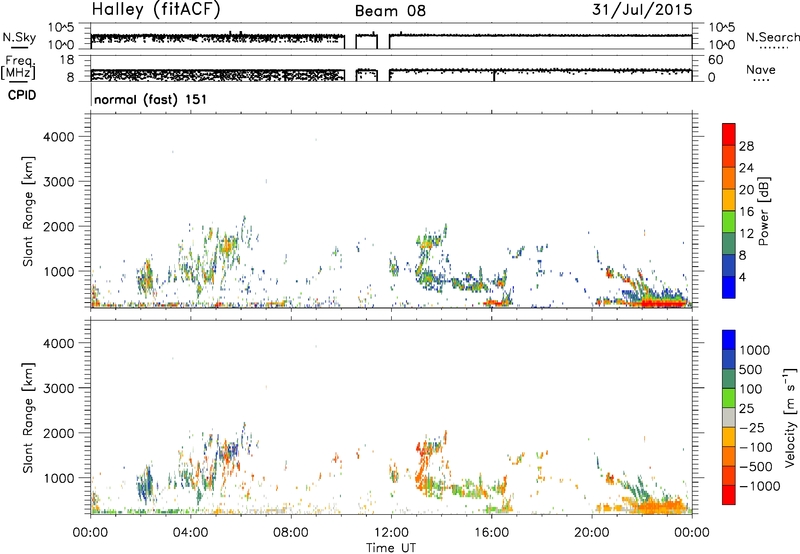Click the "24" power color bar tick
The image size is (800, 554).
pyautogui.click(x=746, y=168)
